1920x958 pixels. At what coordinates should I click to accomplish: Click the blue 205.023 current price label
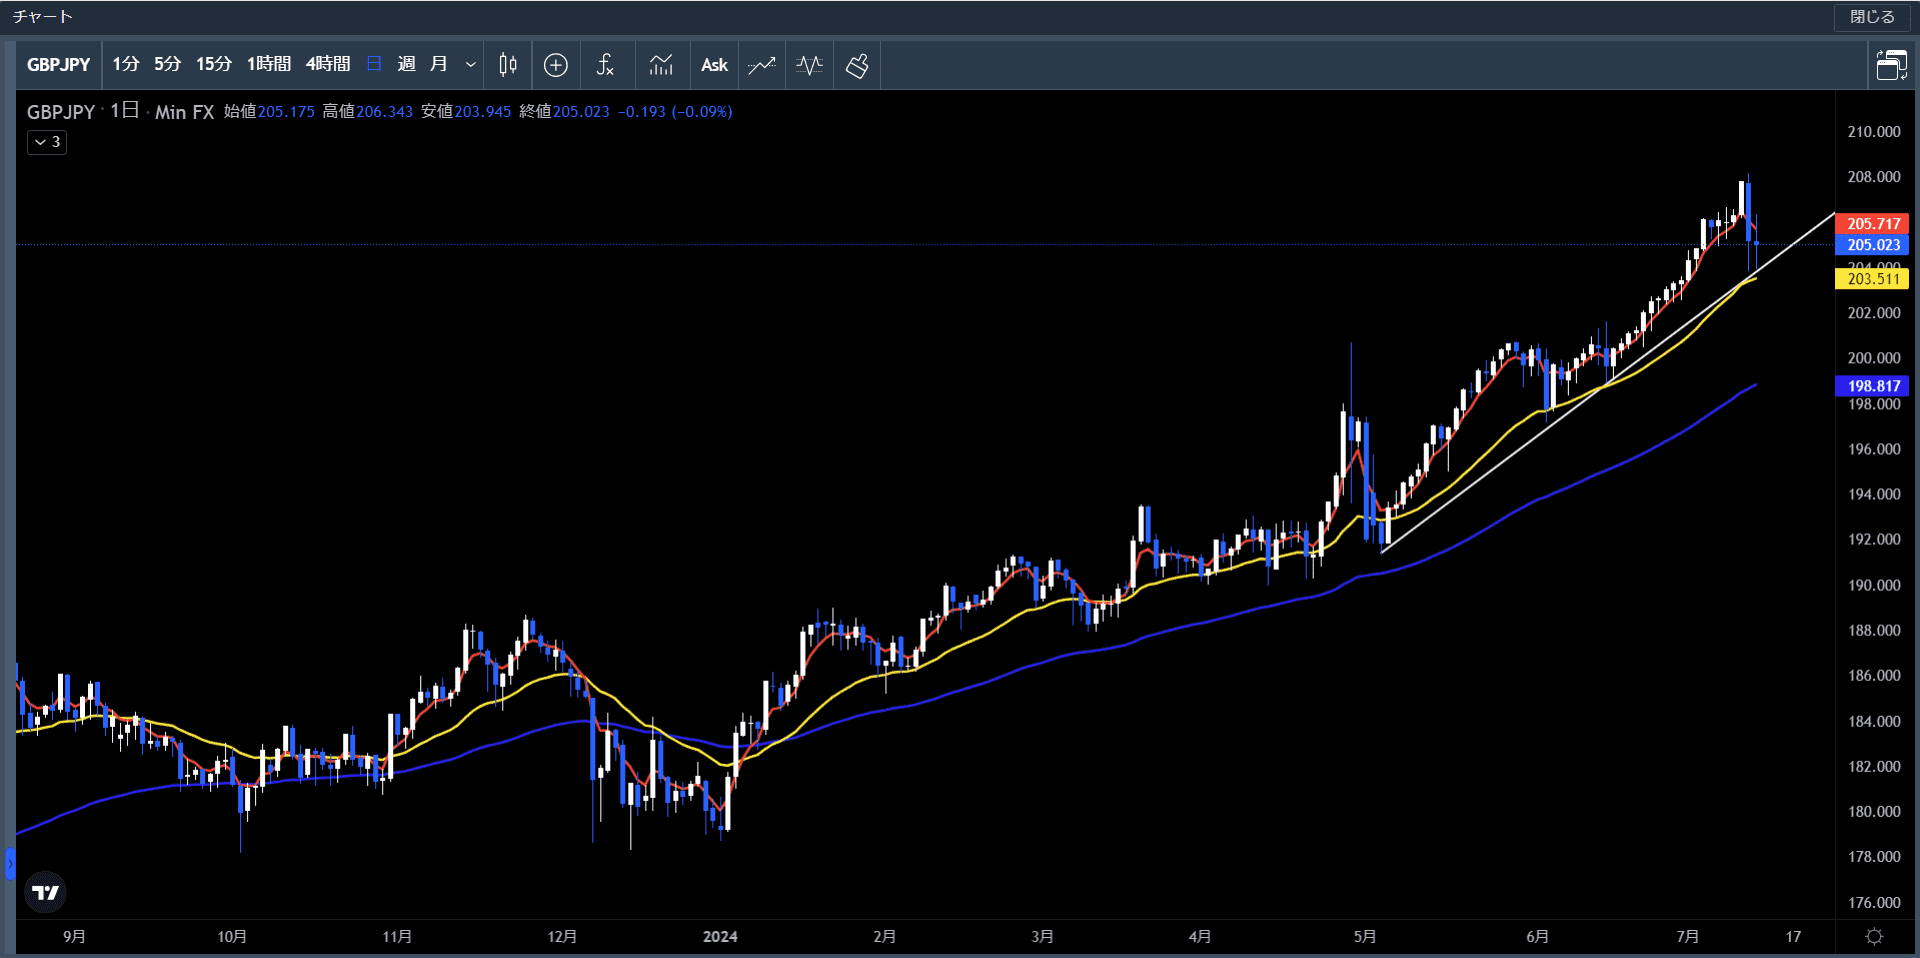1872,245
